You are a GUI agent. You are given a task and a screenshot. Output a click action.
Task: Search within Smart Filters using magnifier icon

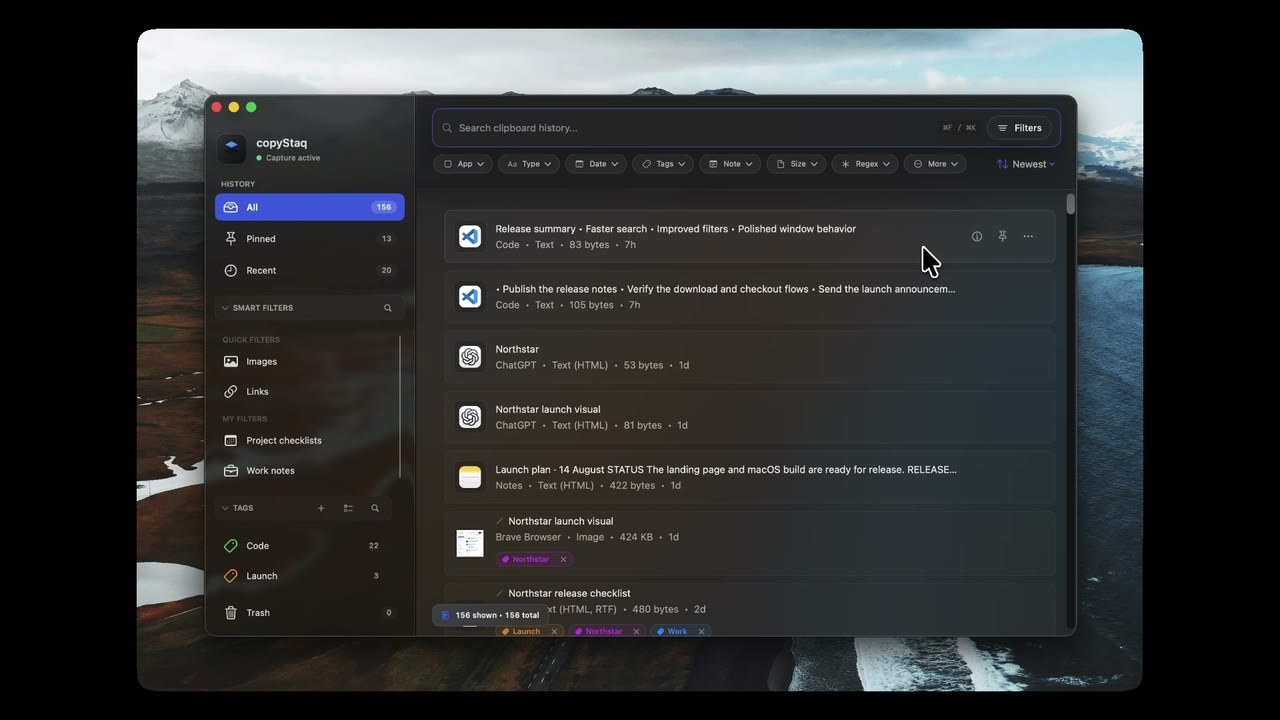[x=388, y=308]
